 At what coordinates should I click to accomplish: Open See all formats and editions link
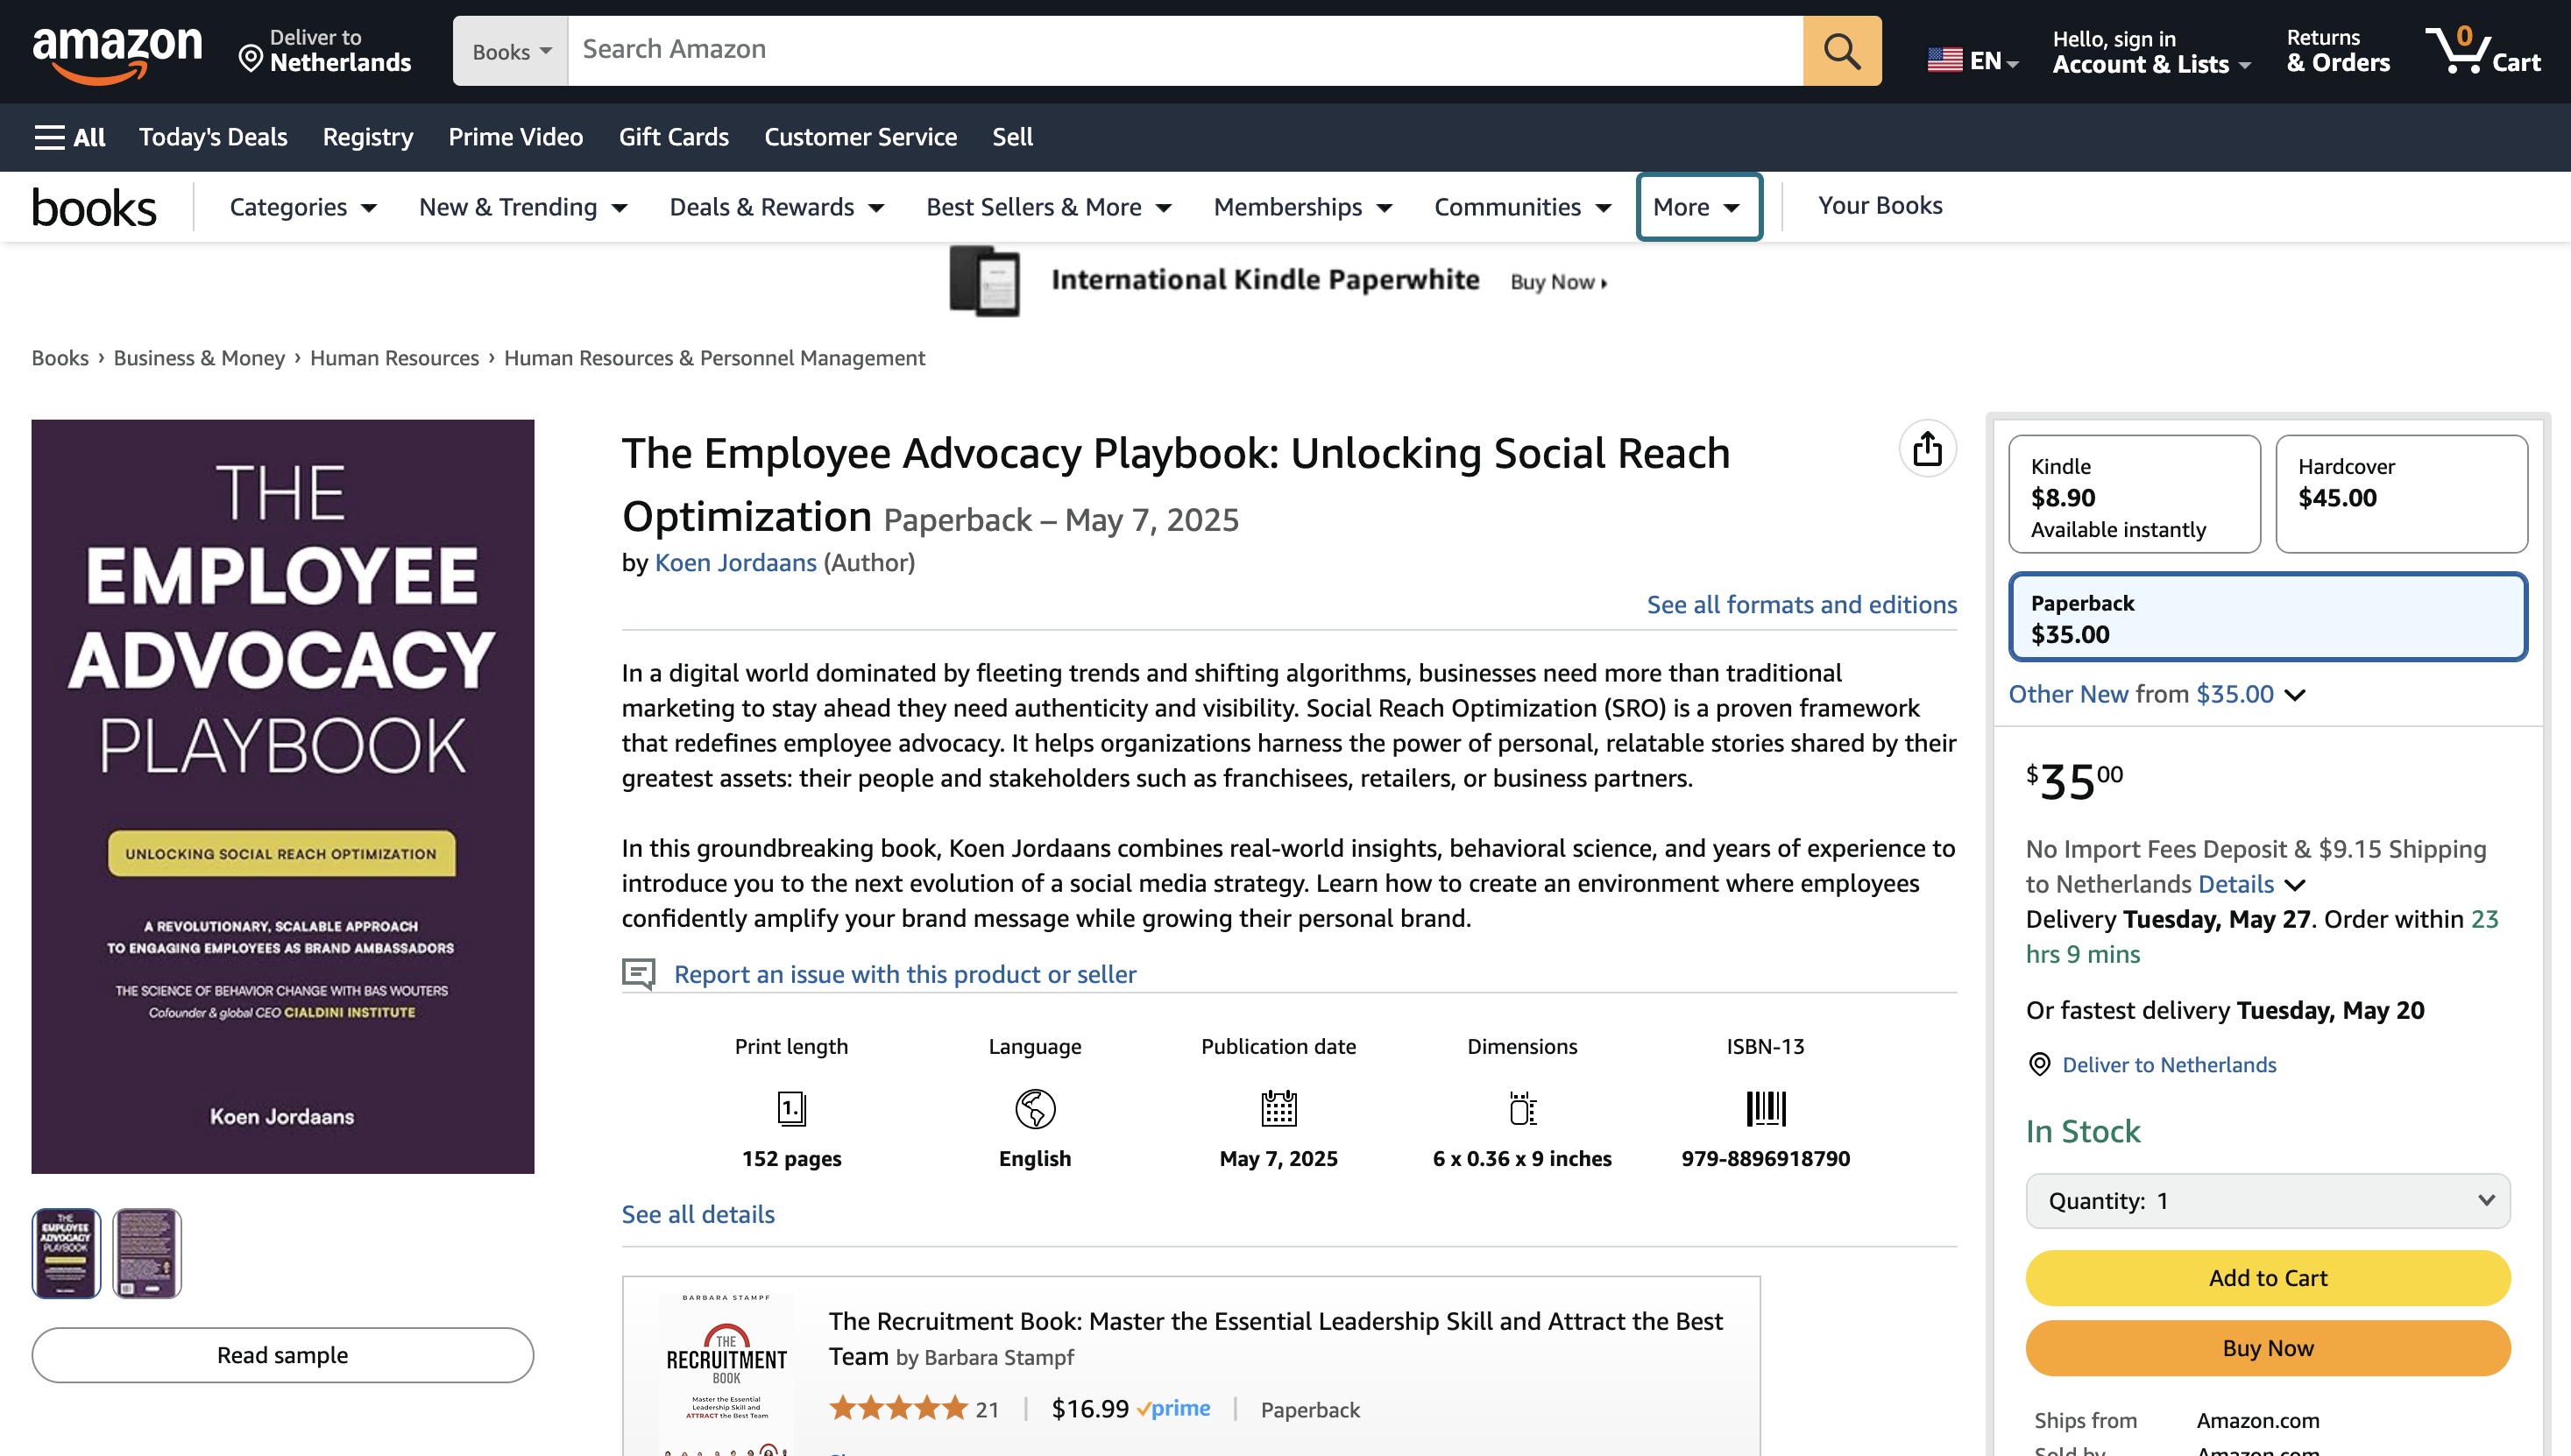pyautogui.click(x=1801, y=605)
